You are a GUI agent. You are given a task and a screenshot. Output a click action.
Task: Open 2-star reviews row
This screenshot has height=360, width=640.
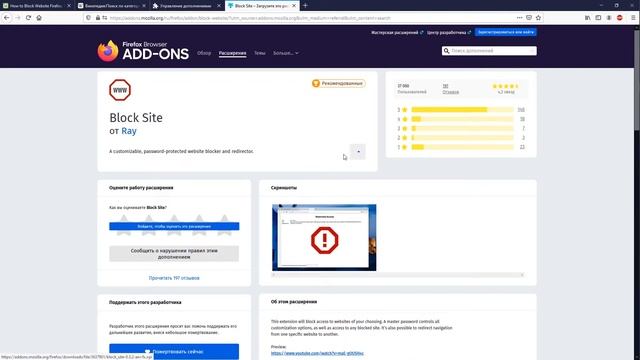(461, 138)
